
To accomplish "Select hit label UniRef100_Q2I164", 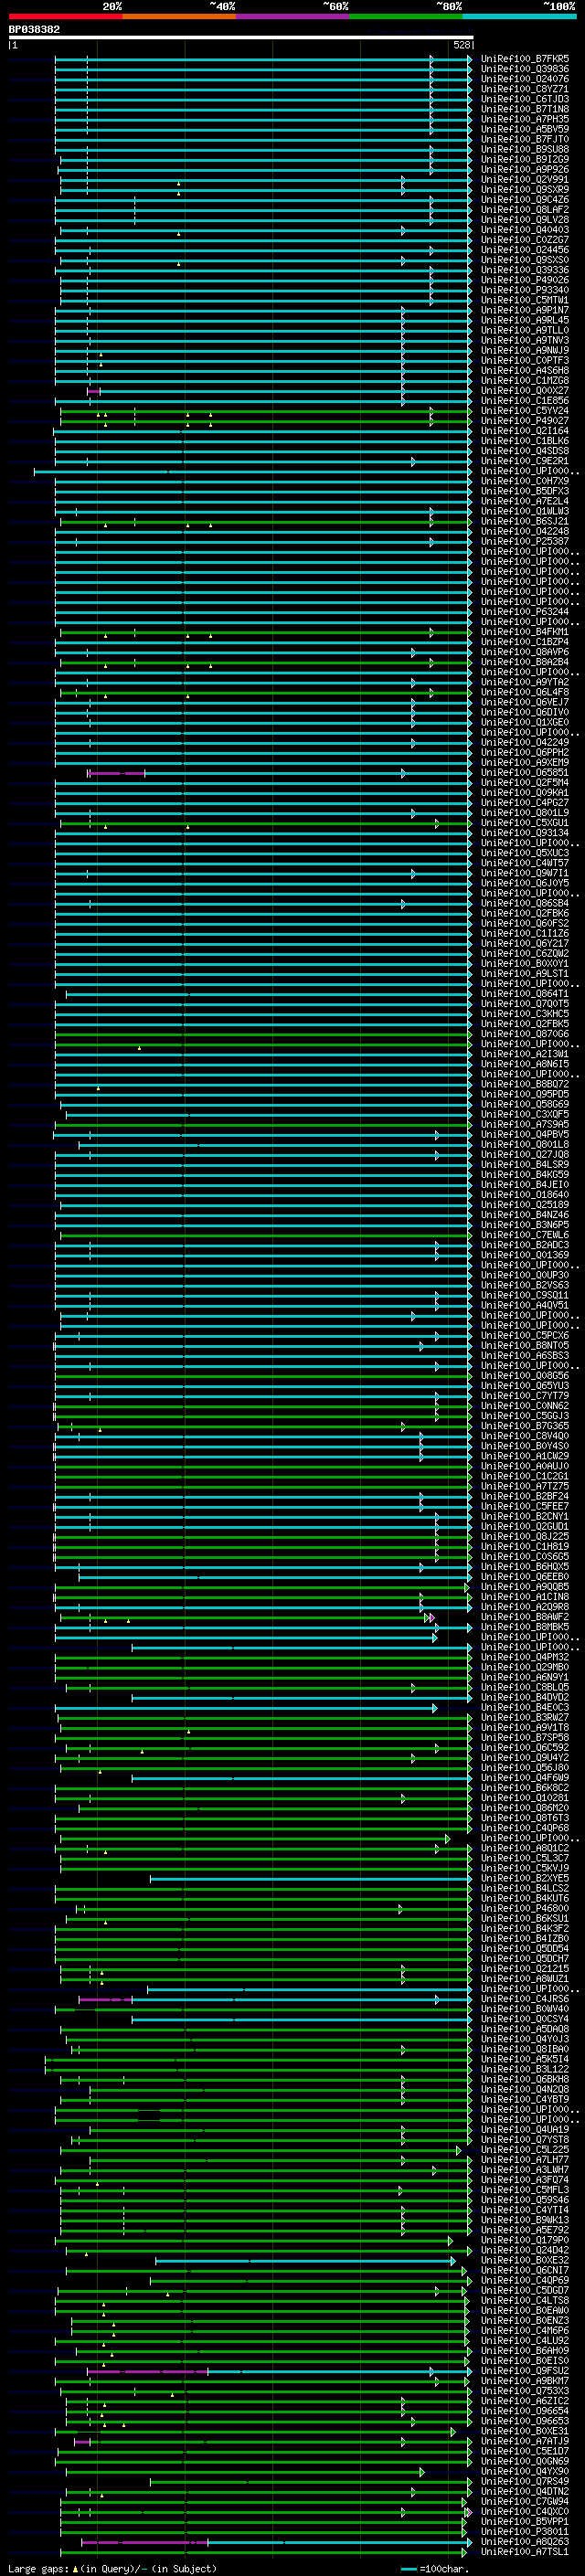I will coord(525,431).
